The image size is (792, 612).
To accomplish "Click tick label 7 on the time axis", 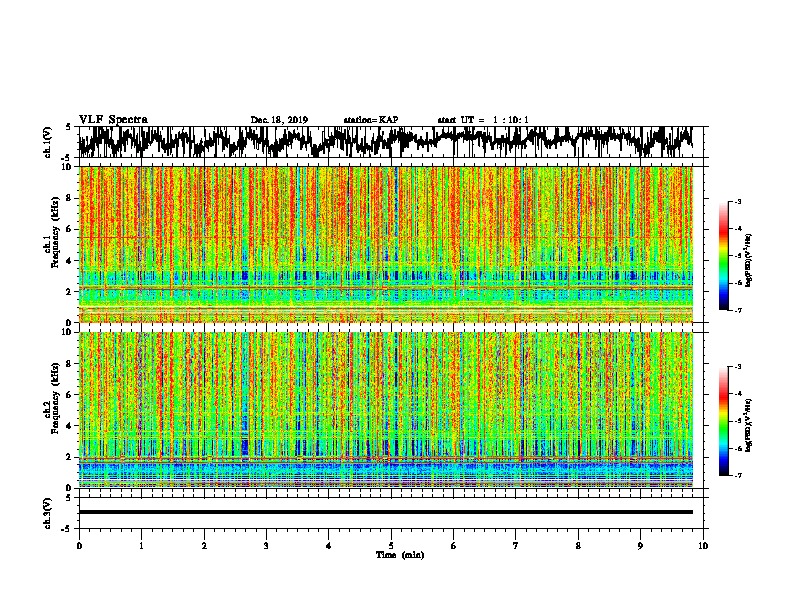I will [x=515, y=546].
